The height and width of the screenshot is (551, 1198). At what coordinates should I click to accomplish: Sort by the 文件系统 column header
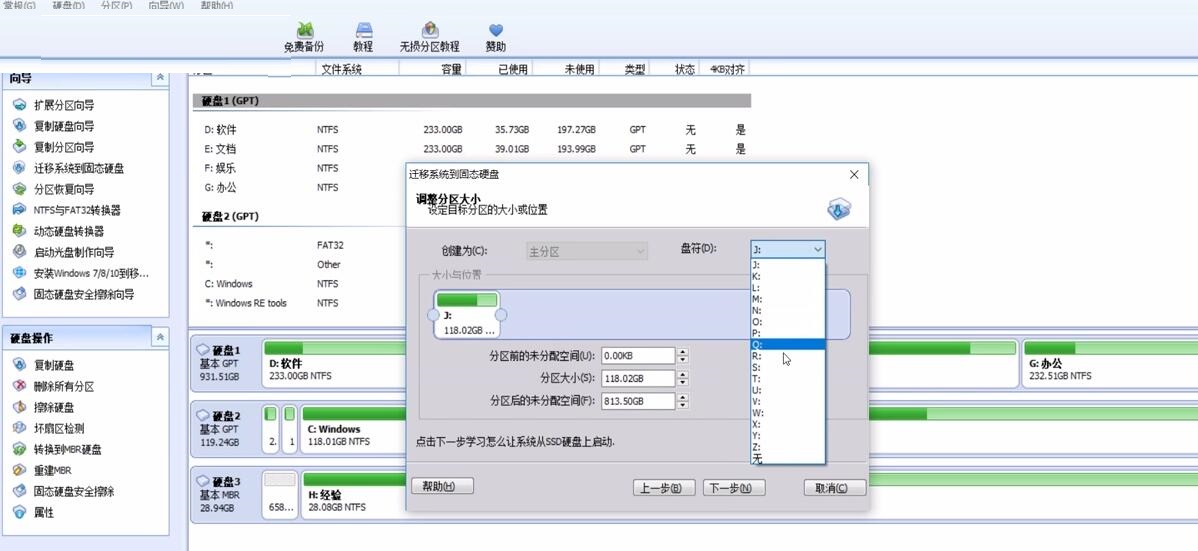357,69
